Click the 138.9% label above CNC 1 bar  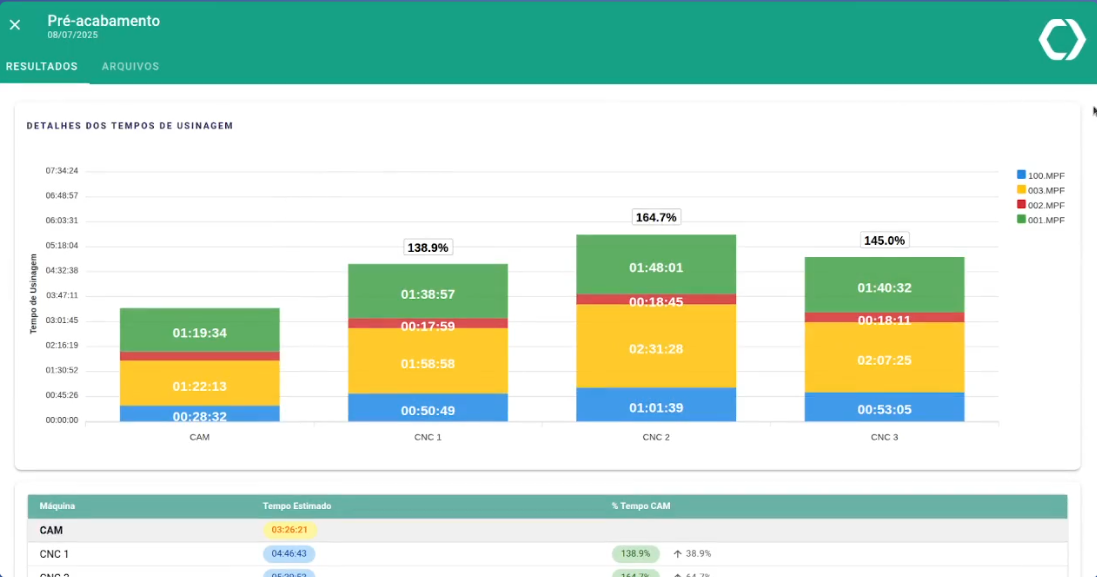click(428, 247)
